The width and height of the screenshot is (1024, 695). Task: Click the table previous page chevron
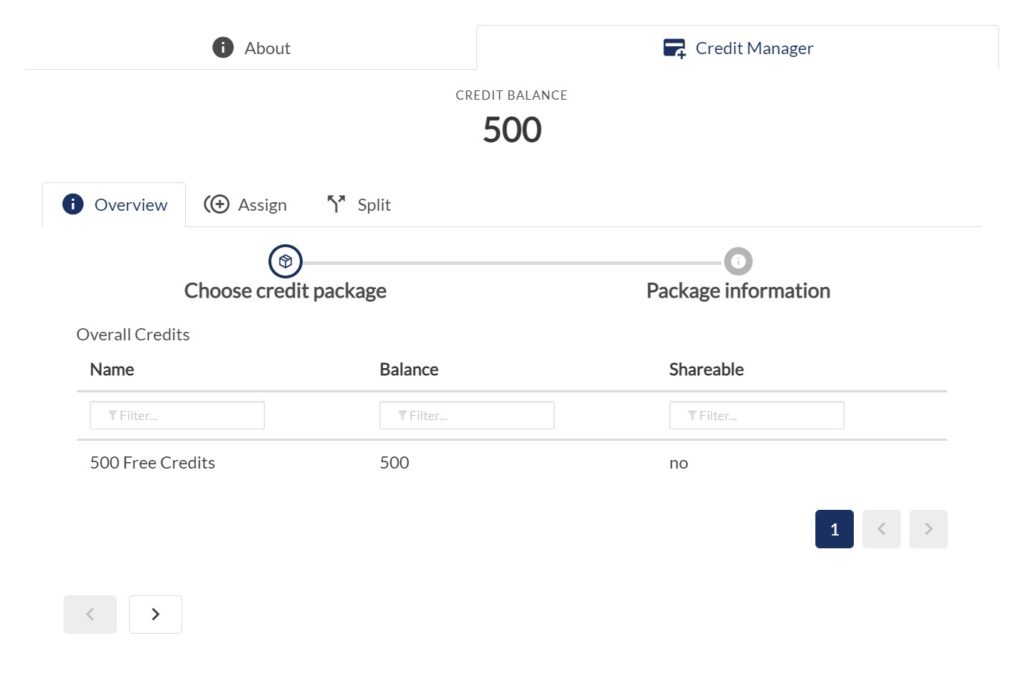coord(881,529)
